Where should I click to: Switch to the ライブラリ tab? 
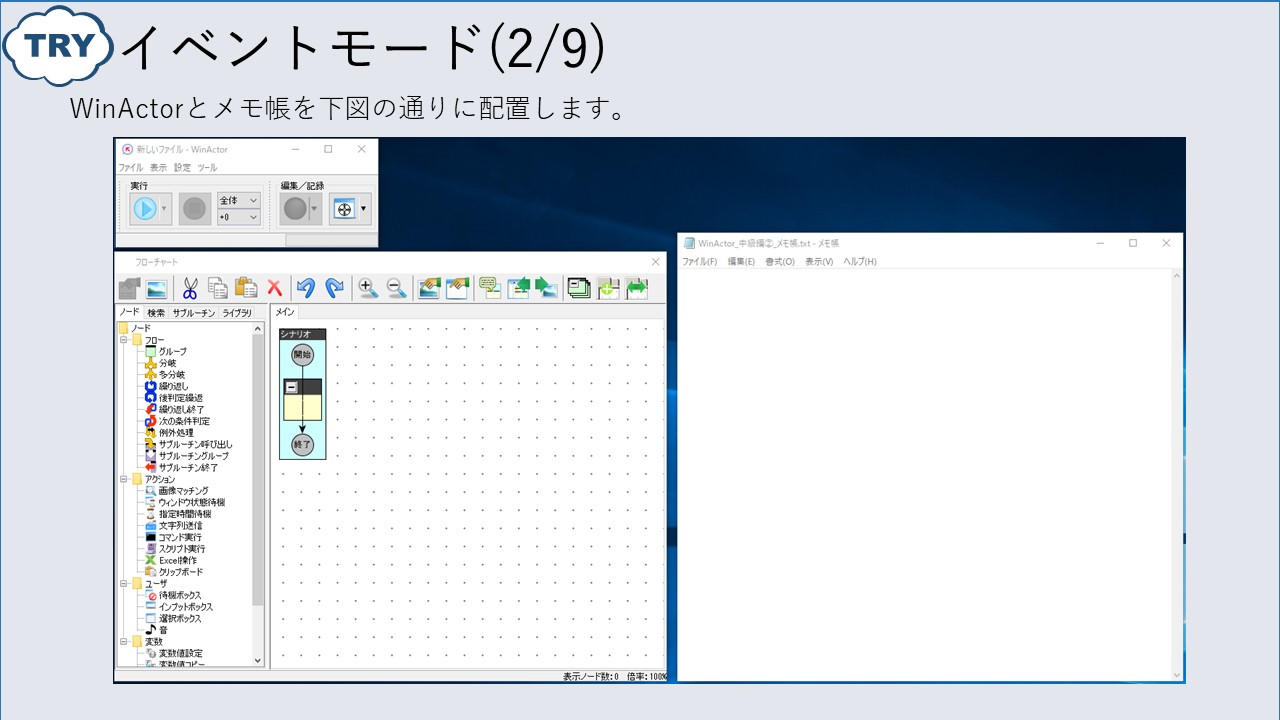[x=237, y=313]
